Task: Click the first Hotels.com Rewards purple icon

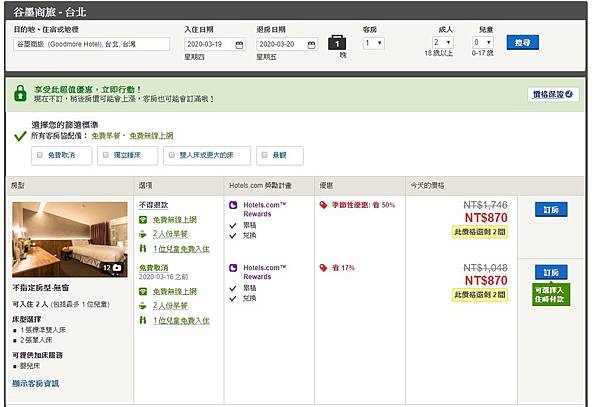Action: pyautogui.click(x=233, y=205)
